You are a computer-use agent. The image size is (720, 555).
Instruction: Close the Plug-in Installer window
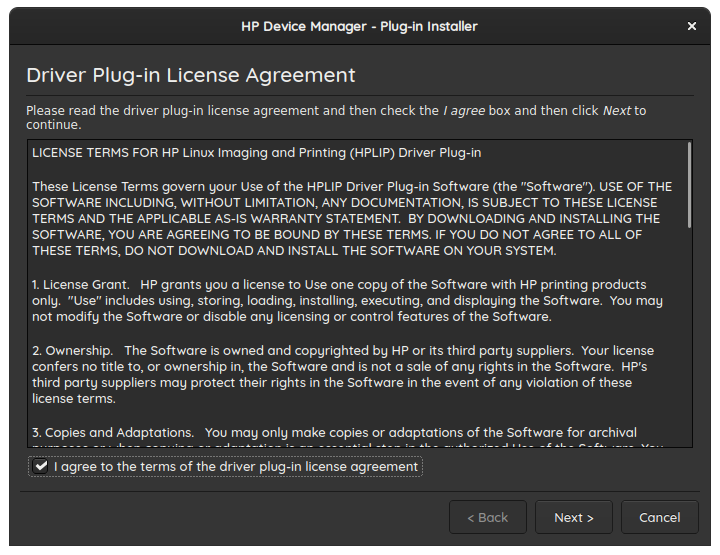tap(692, 26)
